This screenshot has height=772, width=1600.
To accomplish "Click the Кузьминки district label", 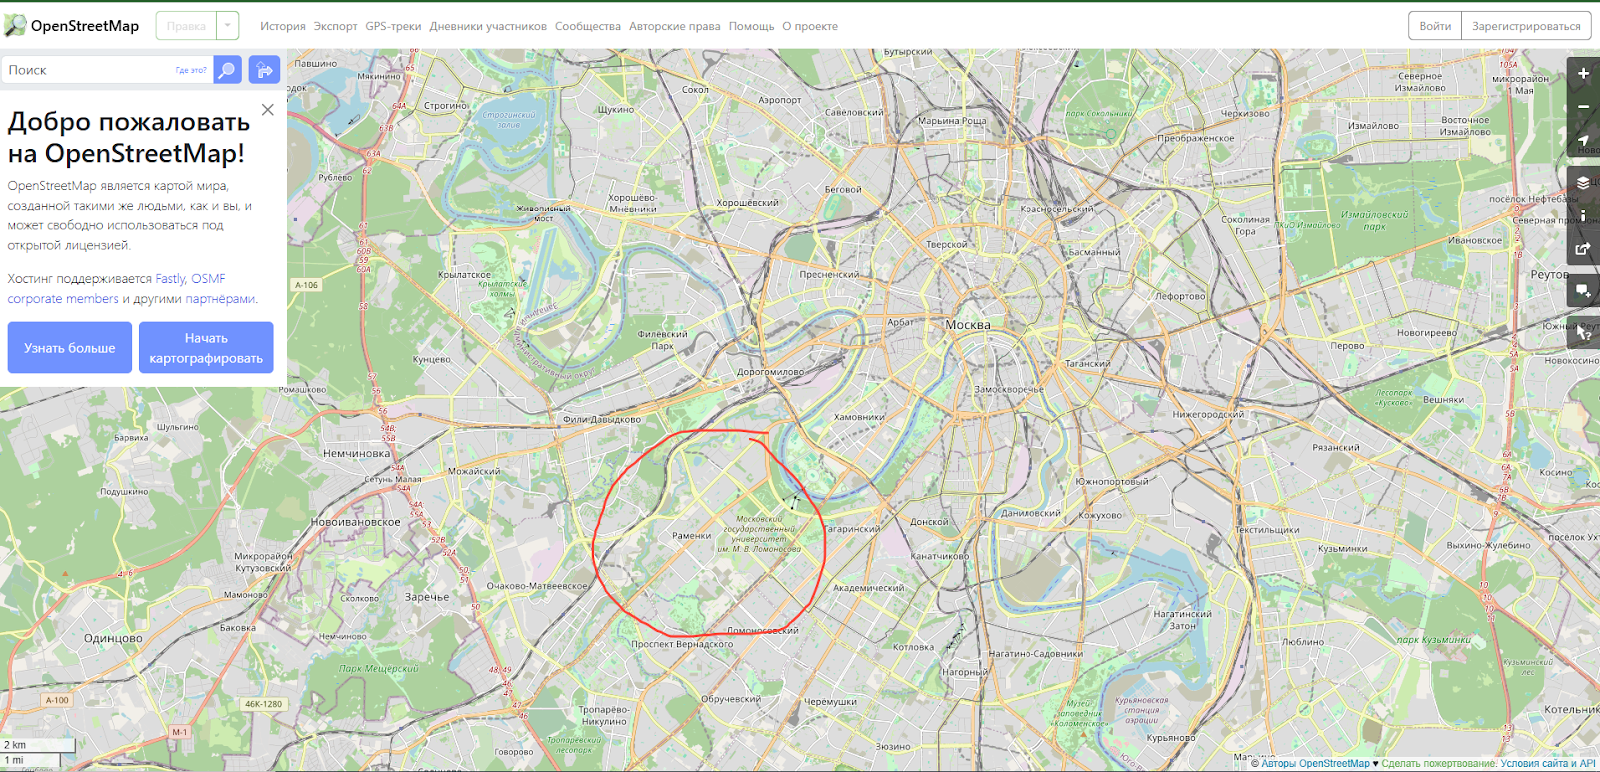I will [x=1343, y=548].
